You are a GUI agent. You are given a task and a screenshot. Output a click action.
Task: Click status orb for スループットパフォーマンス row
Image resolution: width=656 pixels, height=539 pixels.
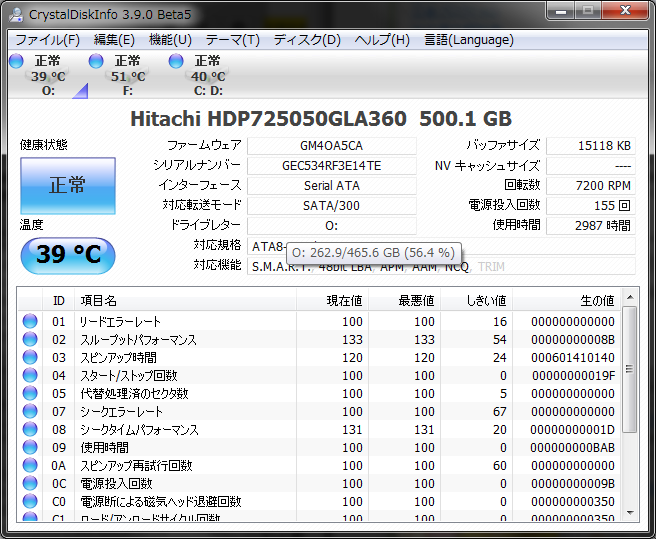(30, 339)
